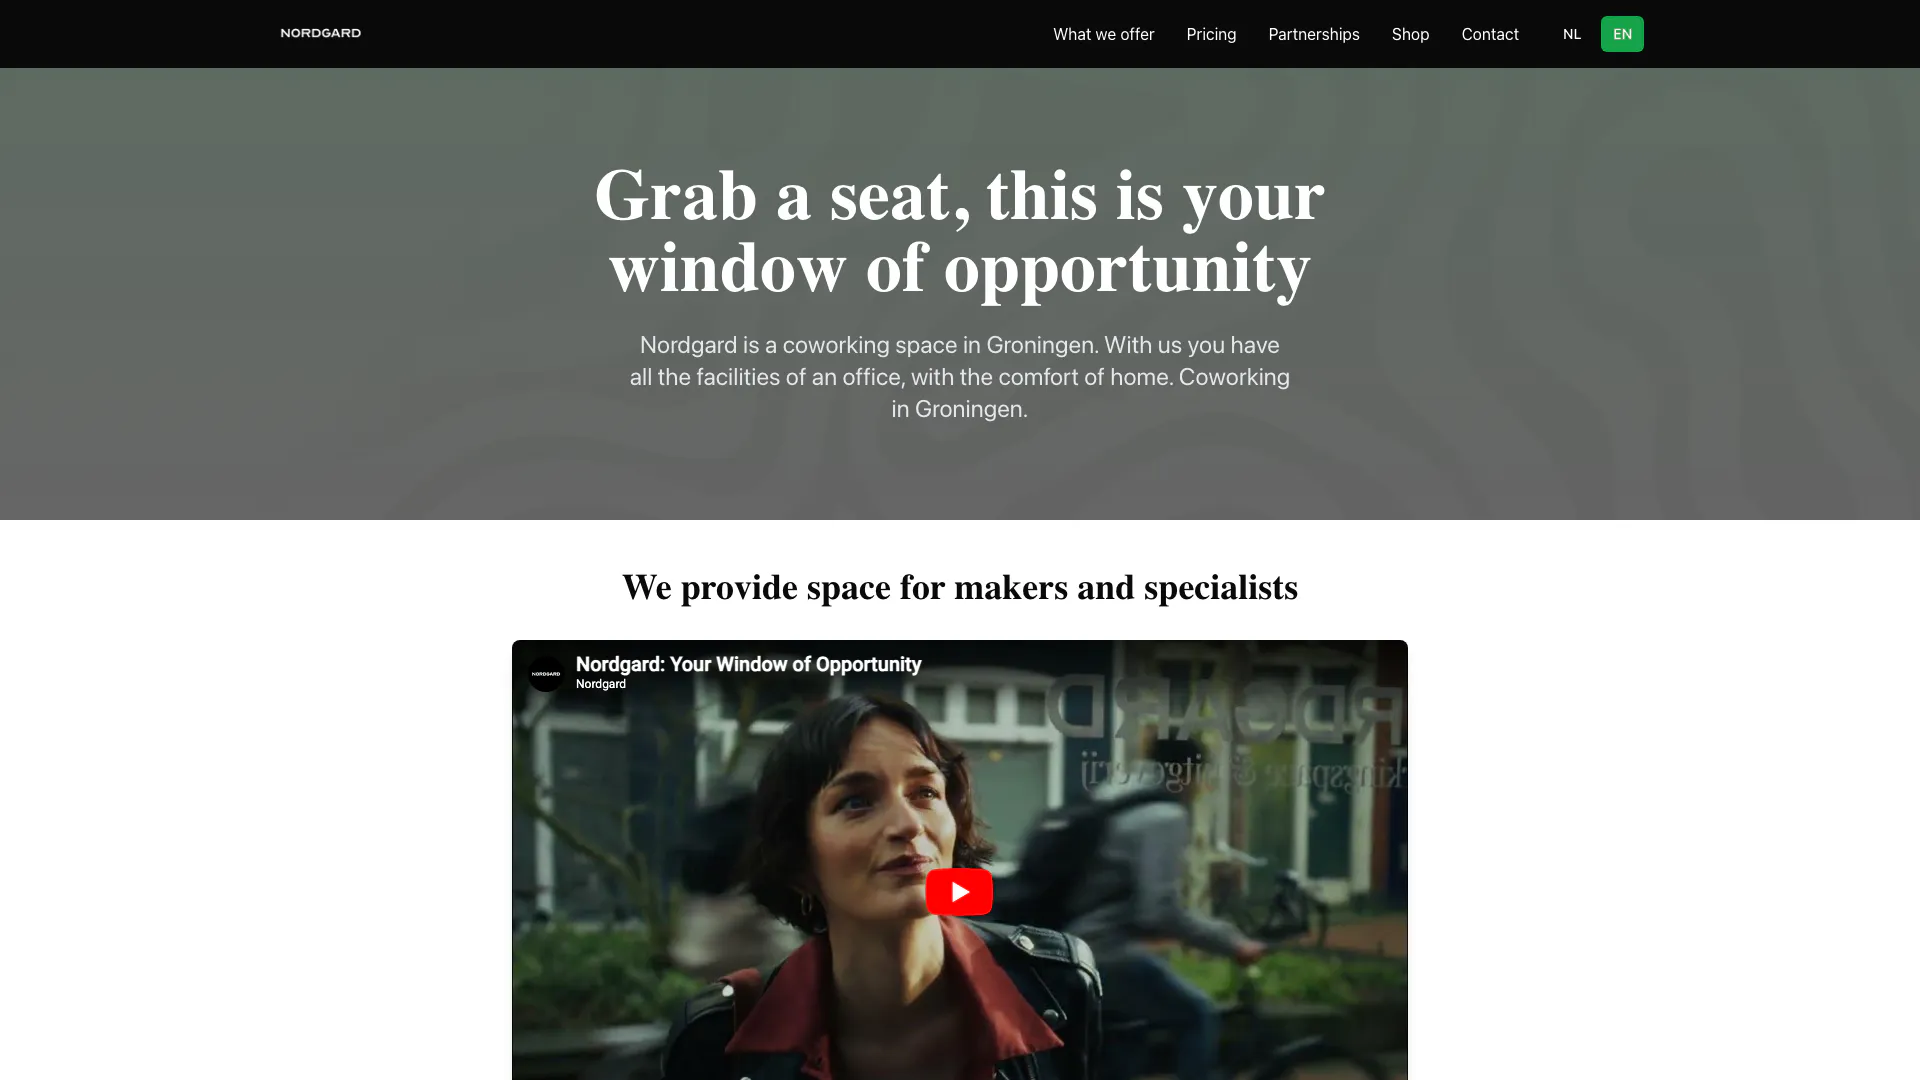Switch the site language to NL
The height and width of the screenshot is (1080, 1920).
[x=1572, y=34]
